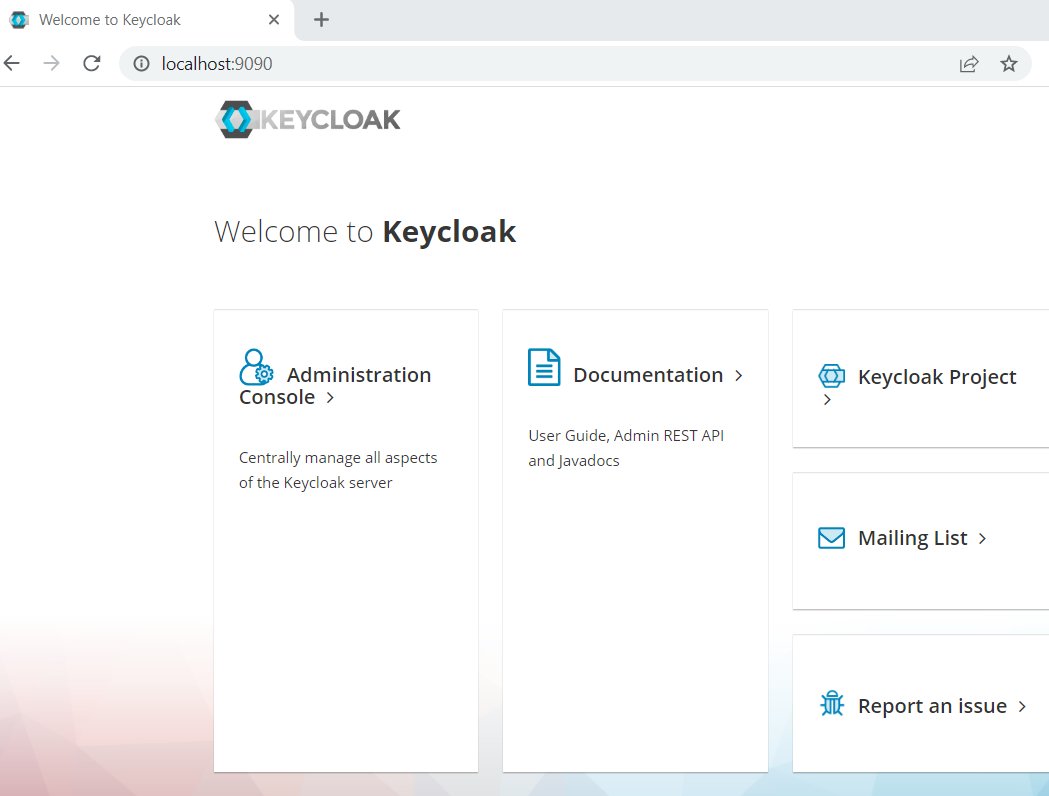1049x796 pixels.
Task: Click the browser share icon
Action: click(968, 63)
